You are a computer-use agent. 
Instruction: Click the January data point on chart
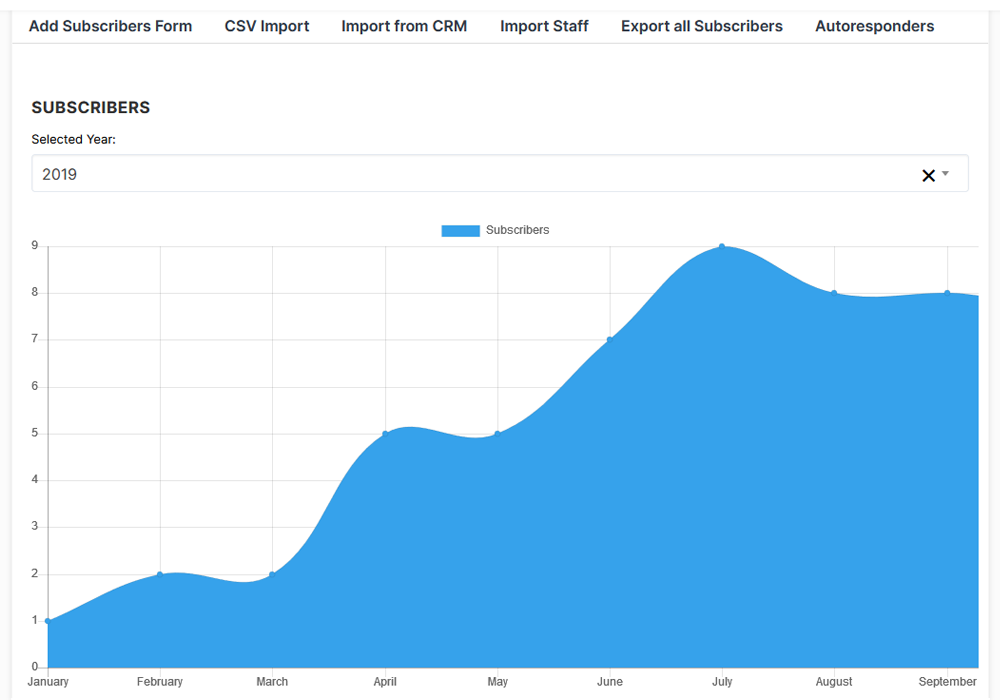pos(48,621)
